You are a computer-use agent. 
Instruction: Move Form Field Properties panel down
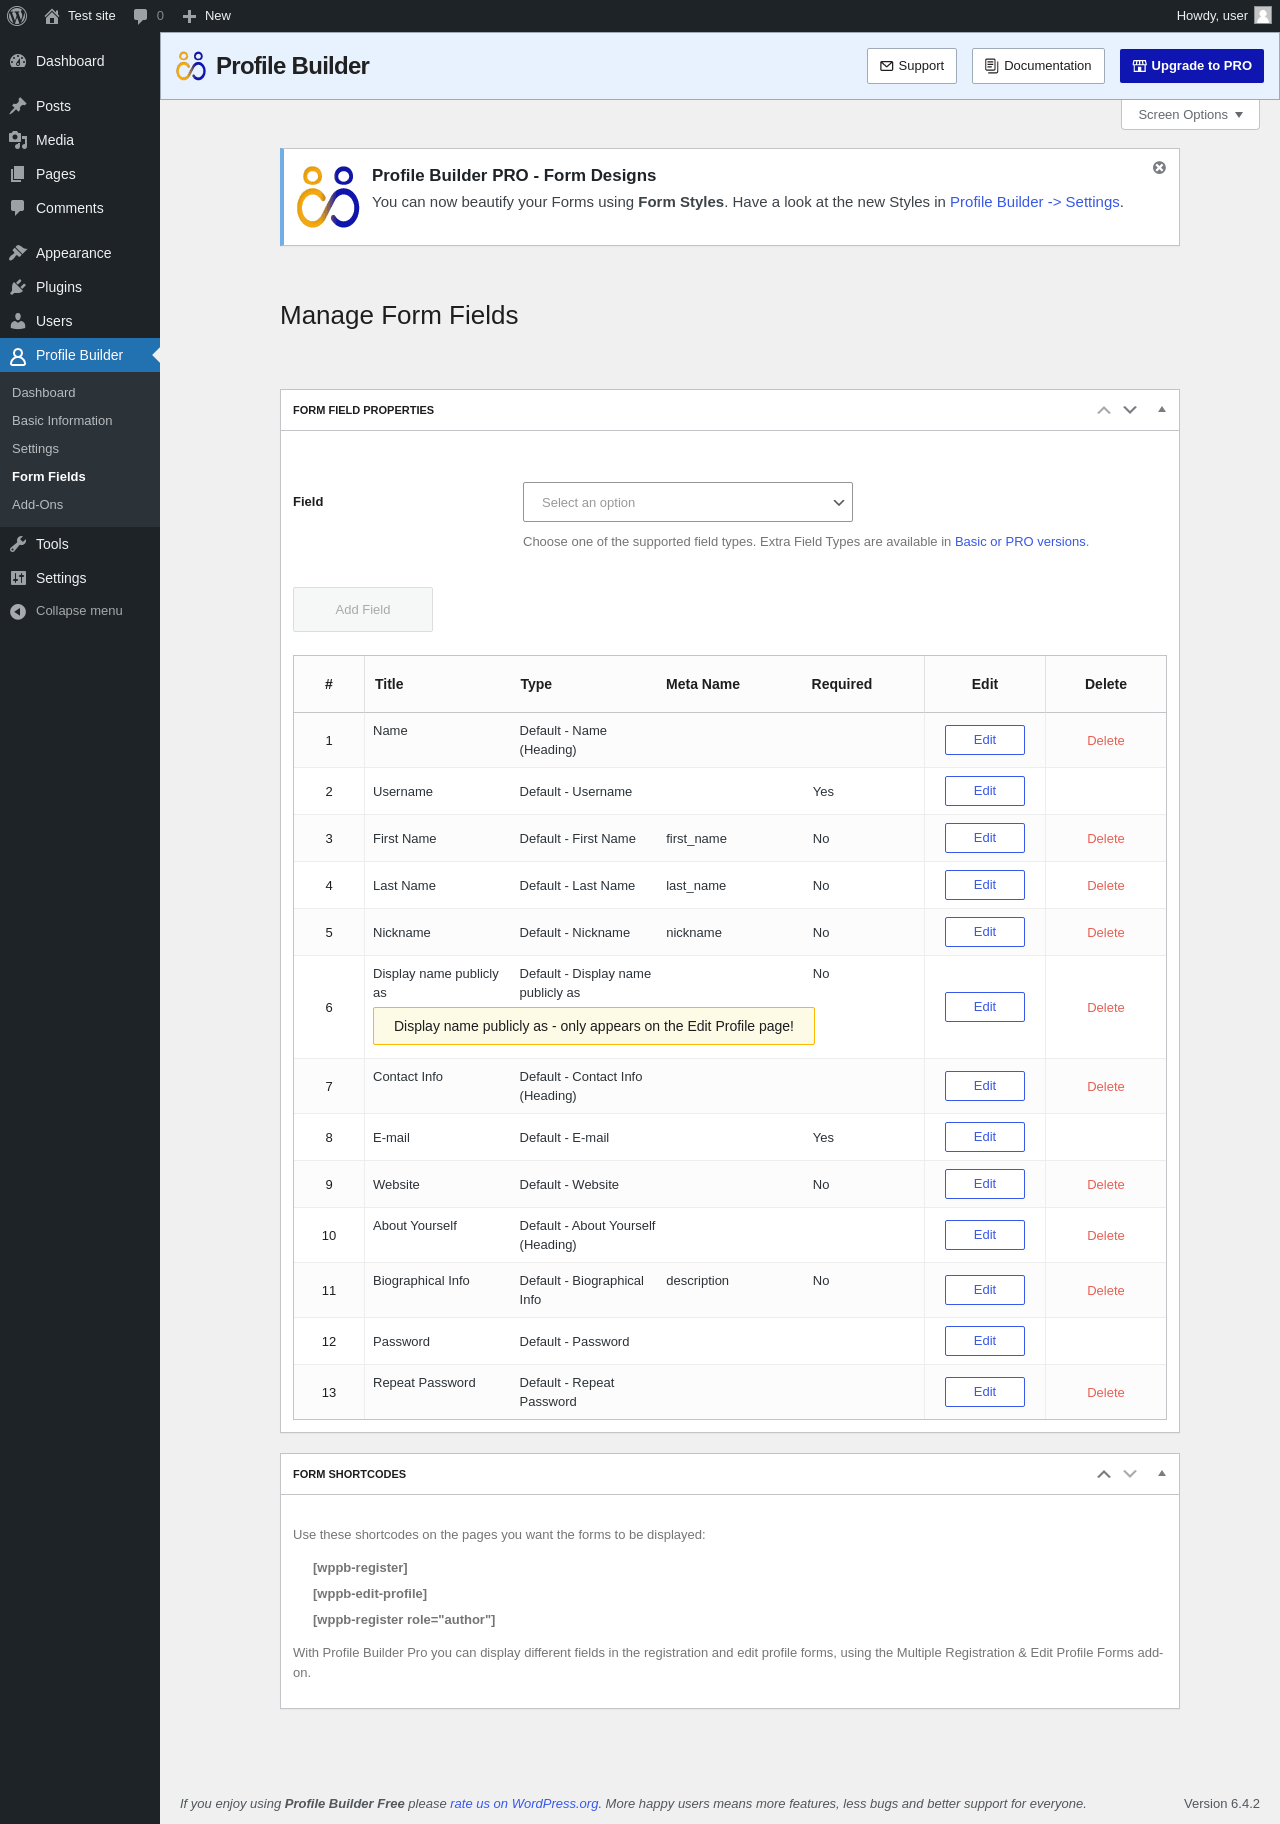pos(1130,410)
